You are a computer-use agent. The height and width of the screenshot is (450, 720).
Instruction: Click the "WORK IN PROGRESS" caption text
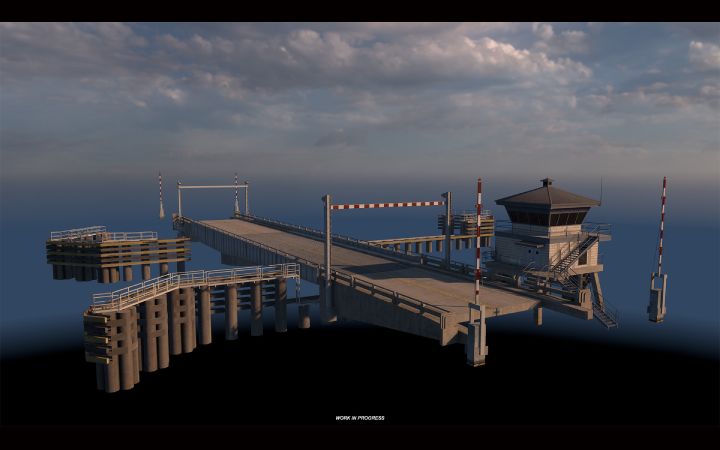[x=360, y=418]
